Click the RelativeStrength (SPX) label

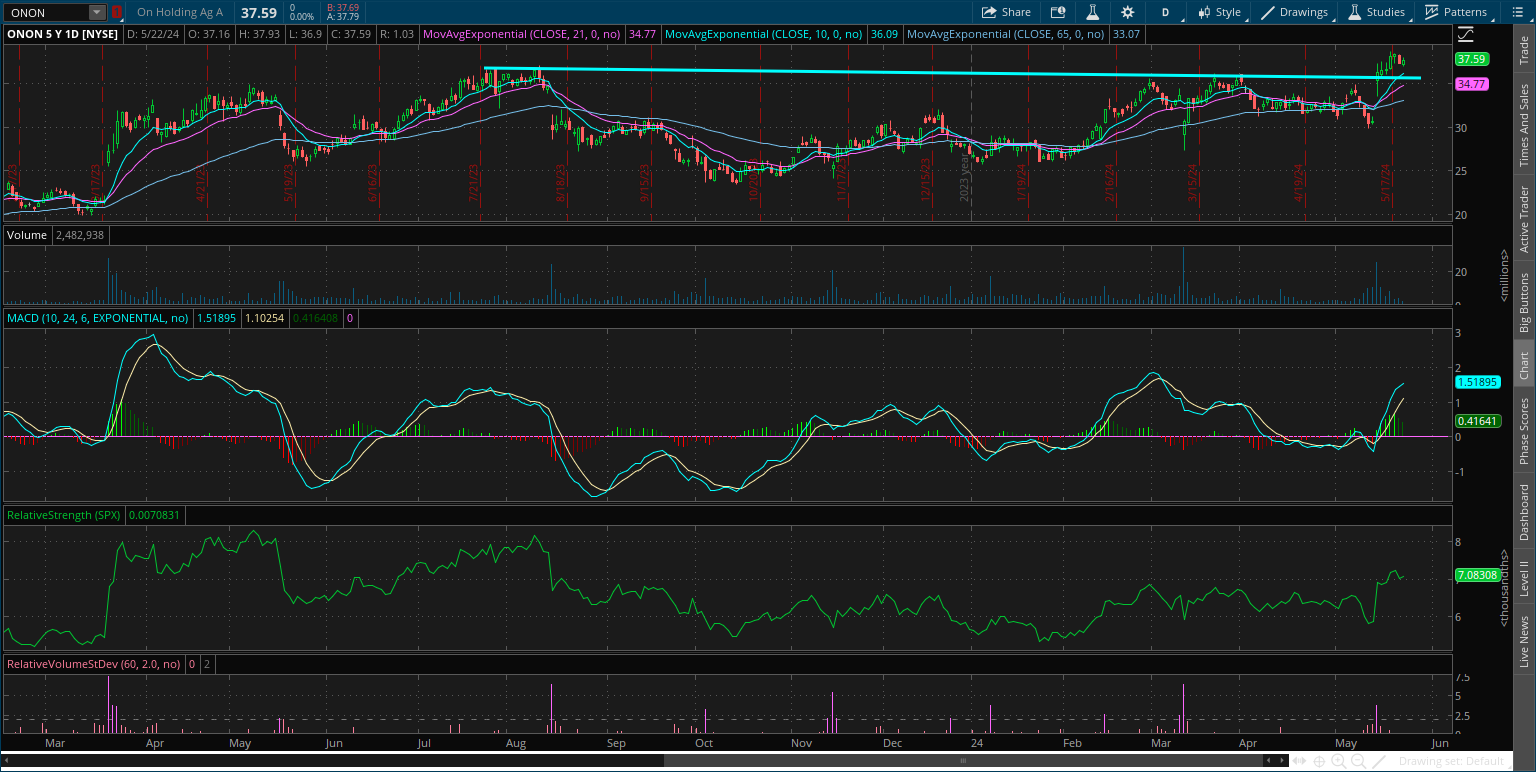pyautogui.click(x=64, y=515)
